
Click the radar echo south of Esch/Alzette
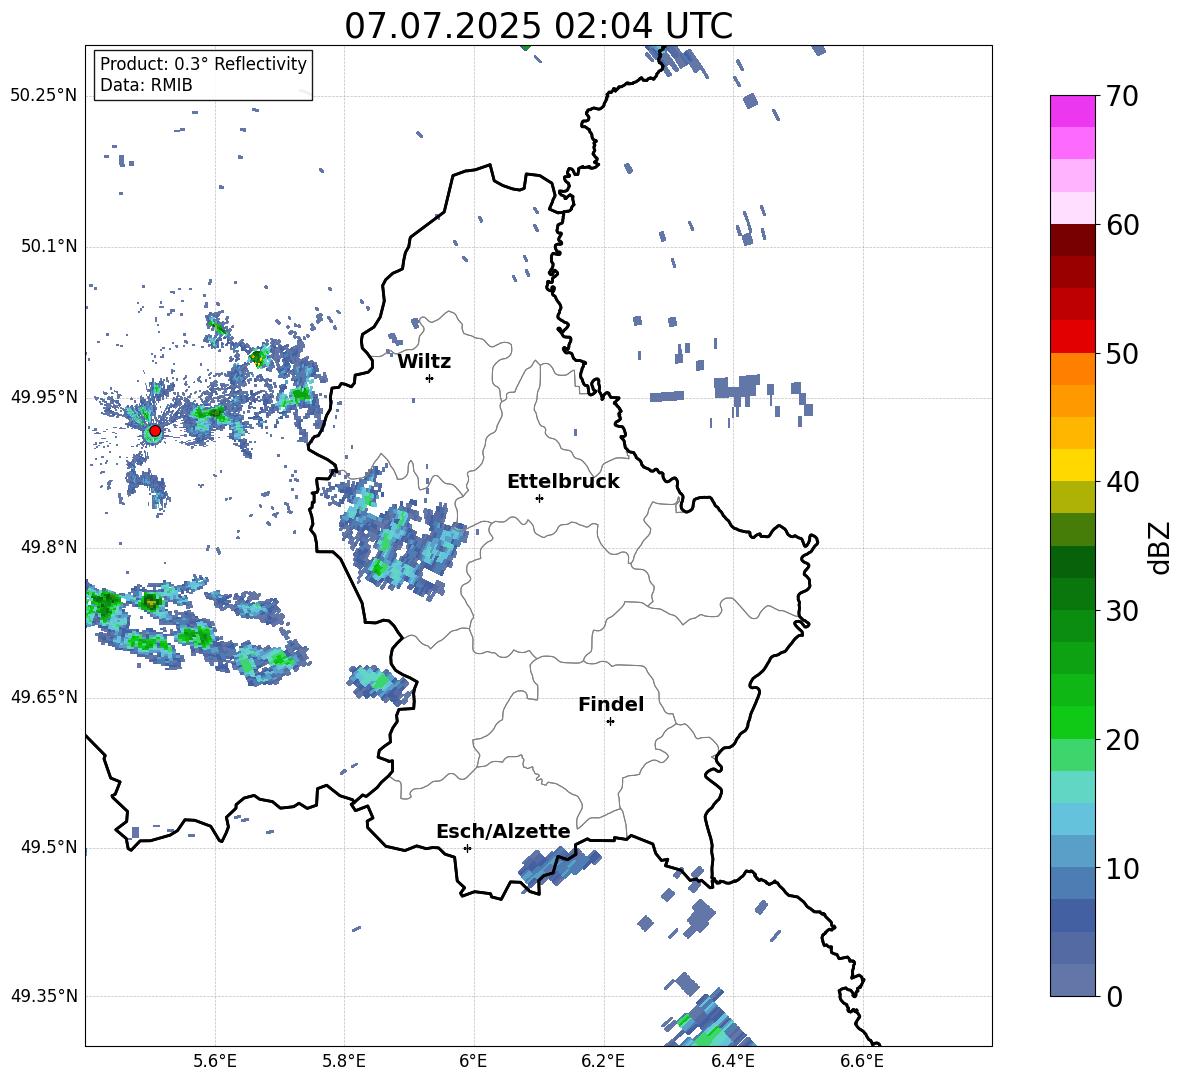tap(560, 868)
